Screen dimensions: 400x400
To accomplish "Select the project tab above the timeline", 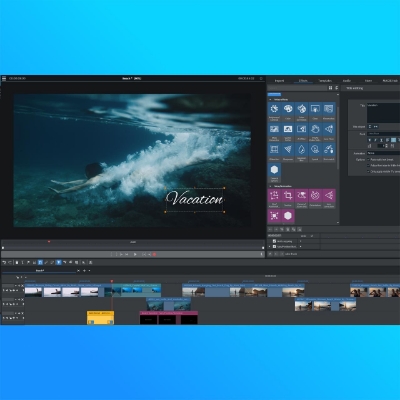I will click(x=40, y=271).
